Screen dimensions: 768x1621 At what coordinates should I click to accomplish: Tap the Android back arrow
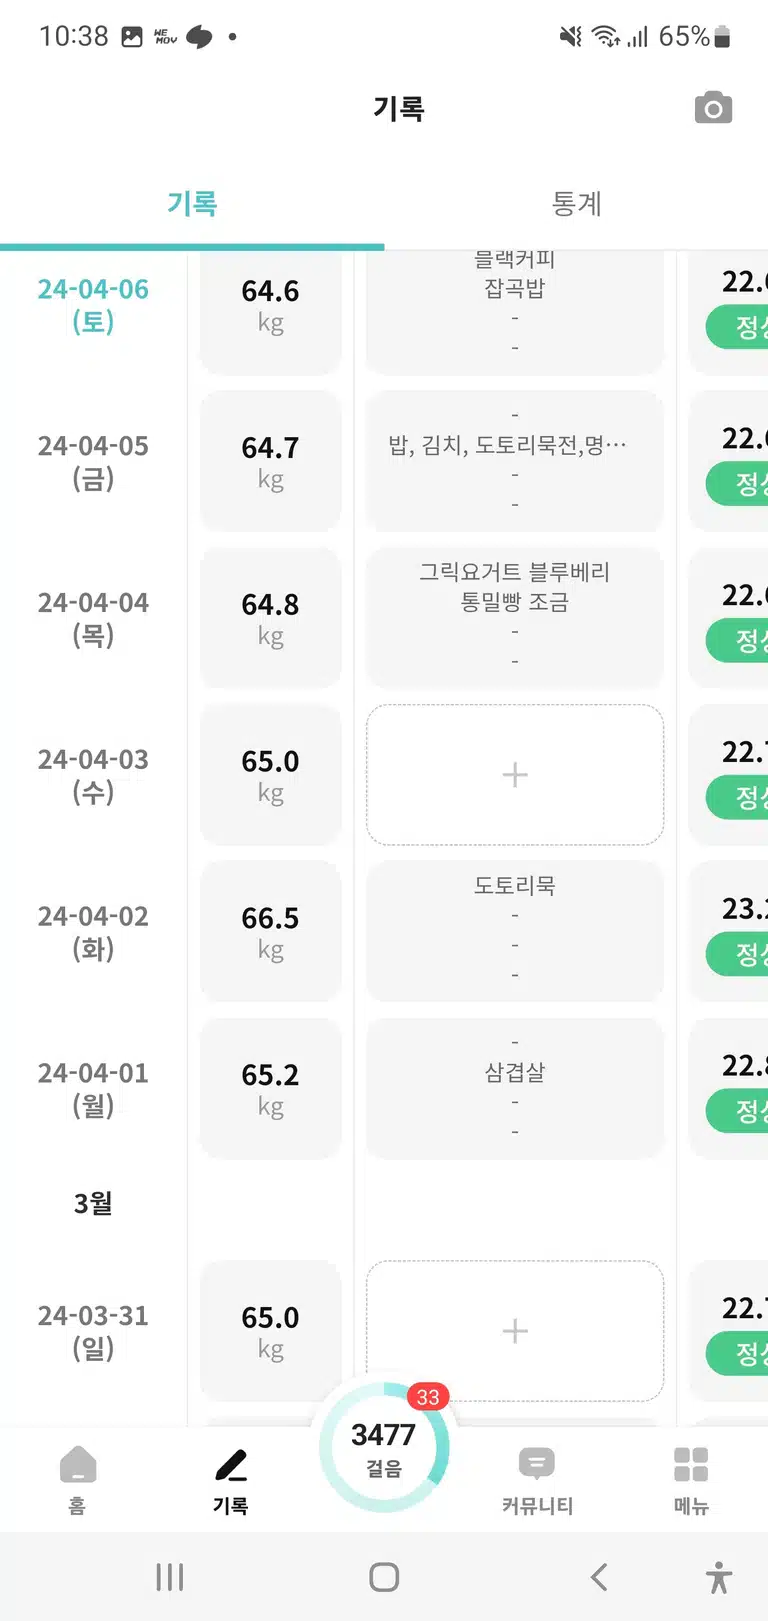(598, 1577)
